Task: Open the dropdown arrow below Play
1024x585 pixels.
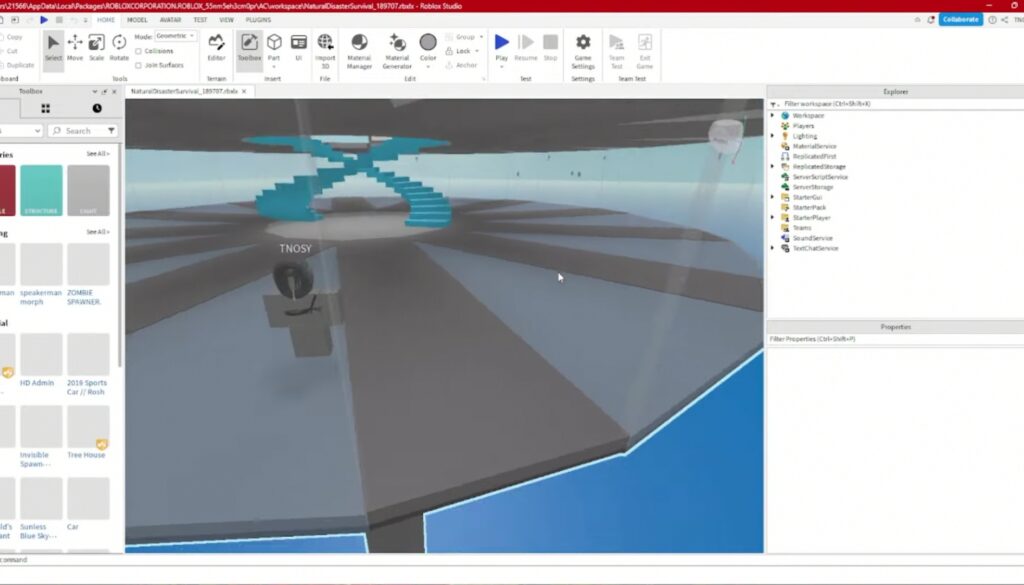Action: pyautogui.click(x=502, y=67)
